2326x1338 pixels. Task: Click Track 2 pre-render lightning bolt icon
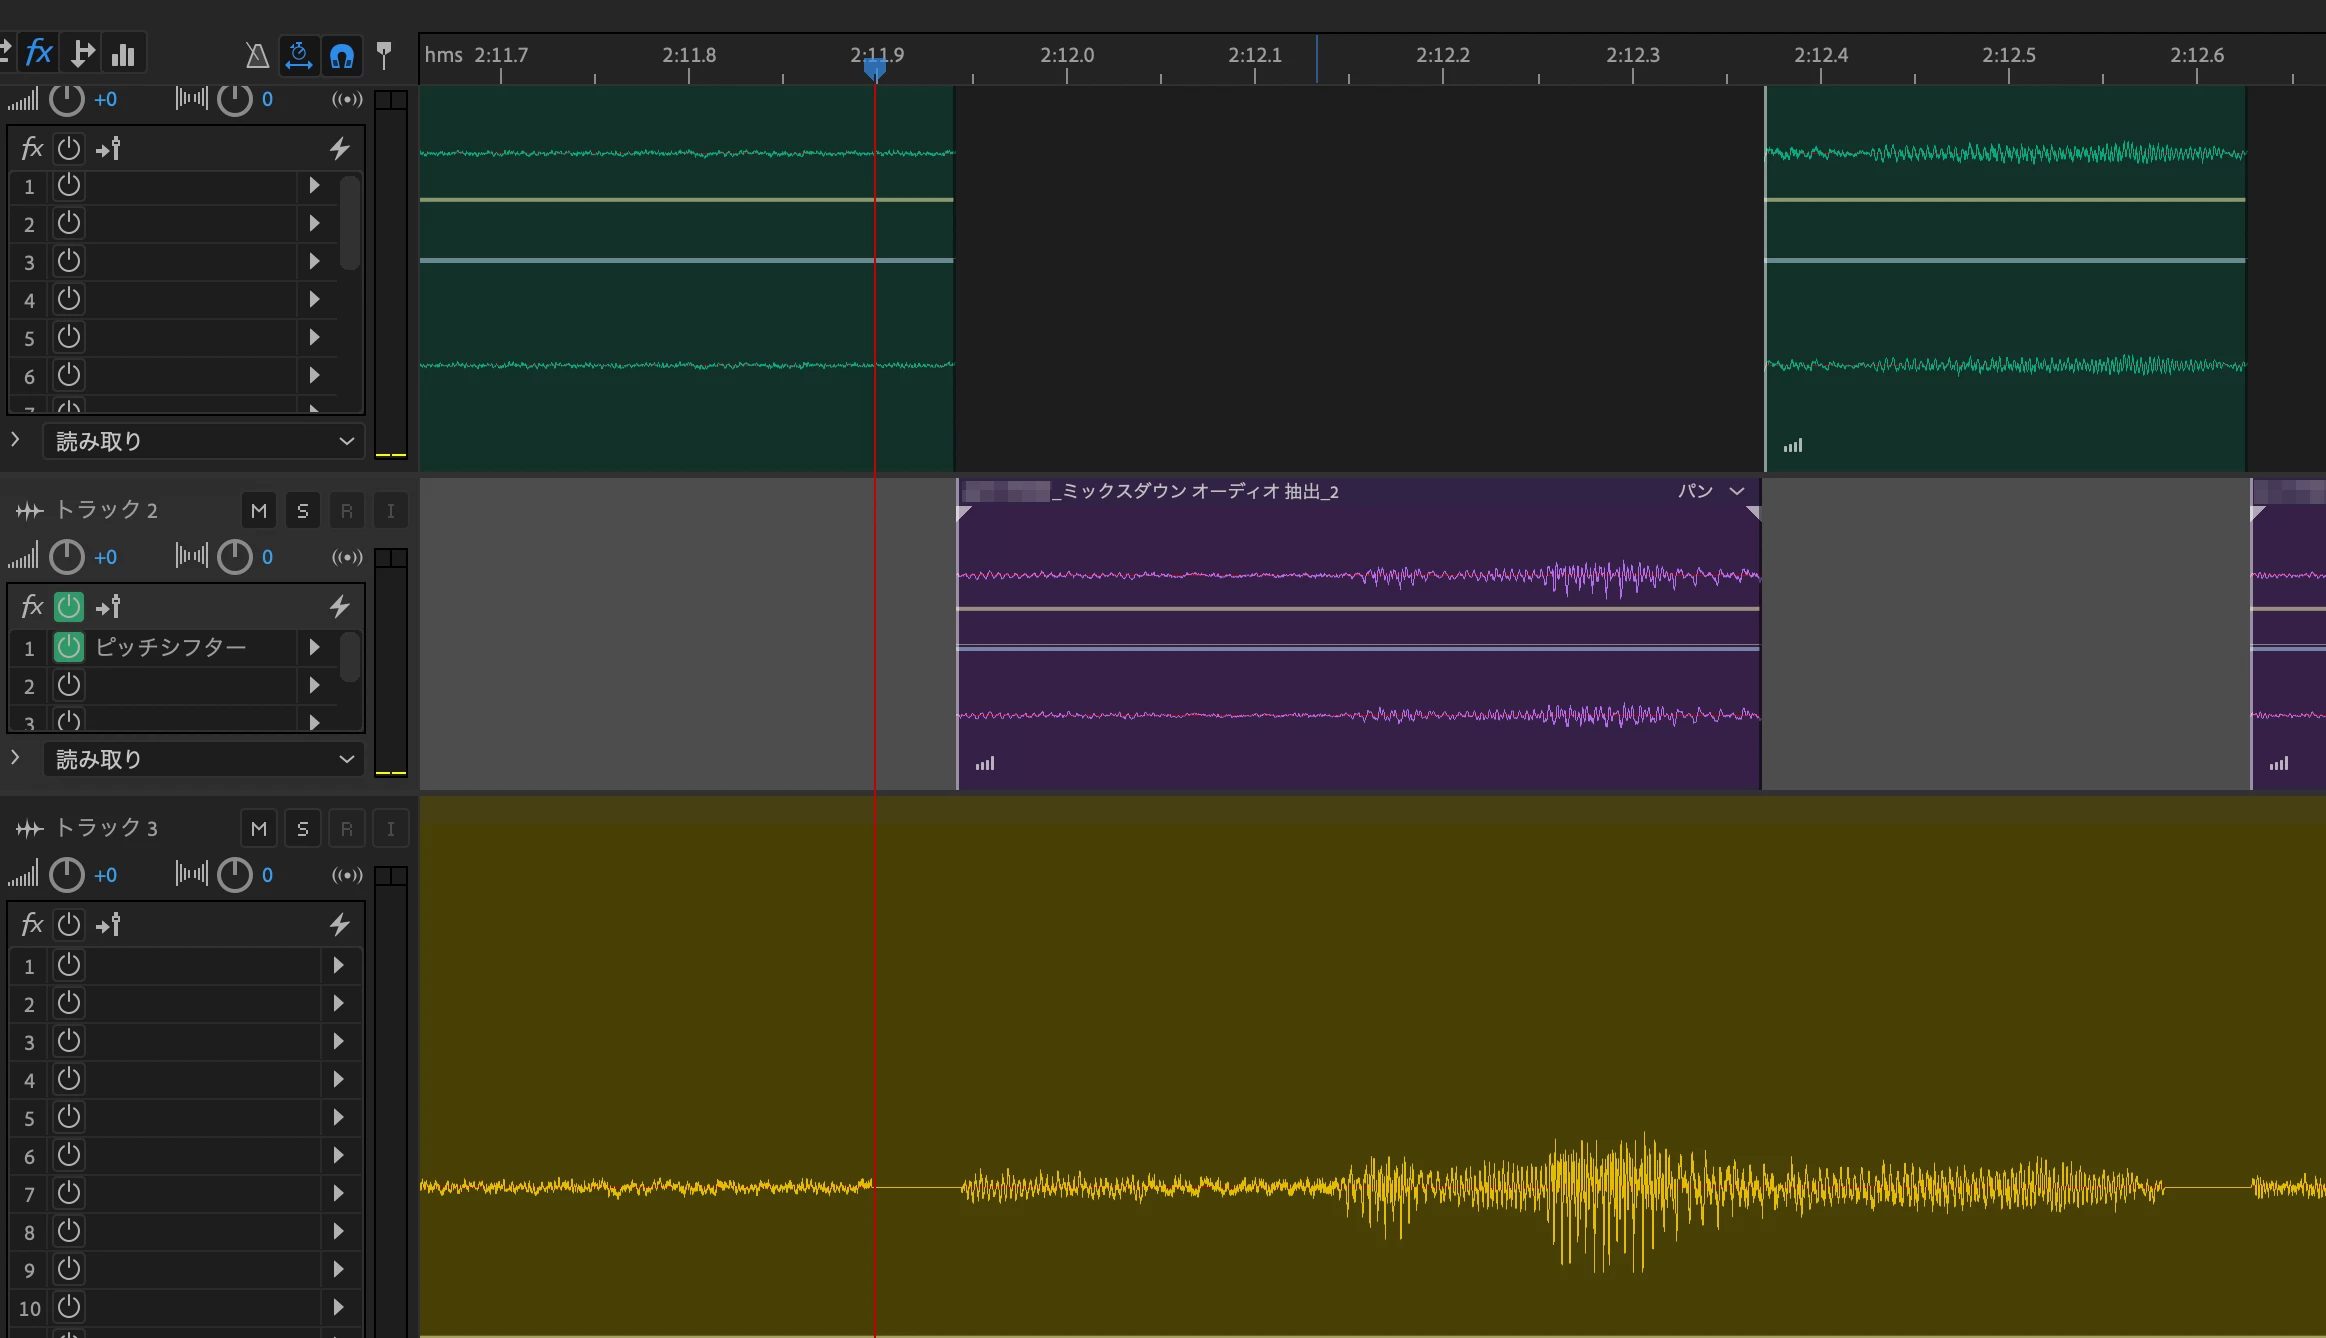click(x=339, y=606)
